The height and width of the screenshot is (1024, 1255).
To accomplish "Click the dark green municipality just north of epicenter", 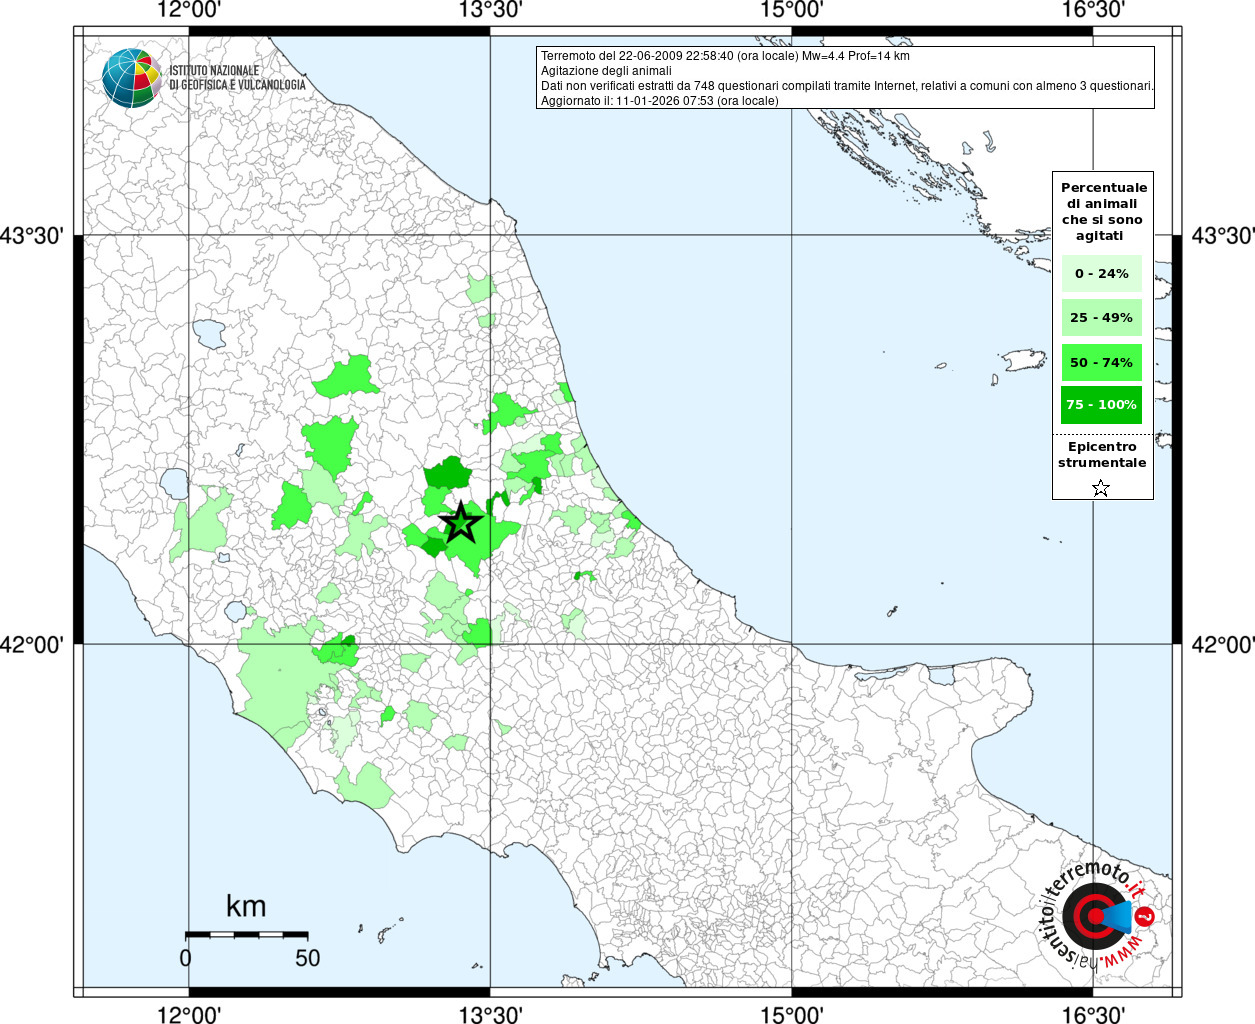I will (448, 473).
